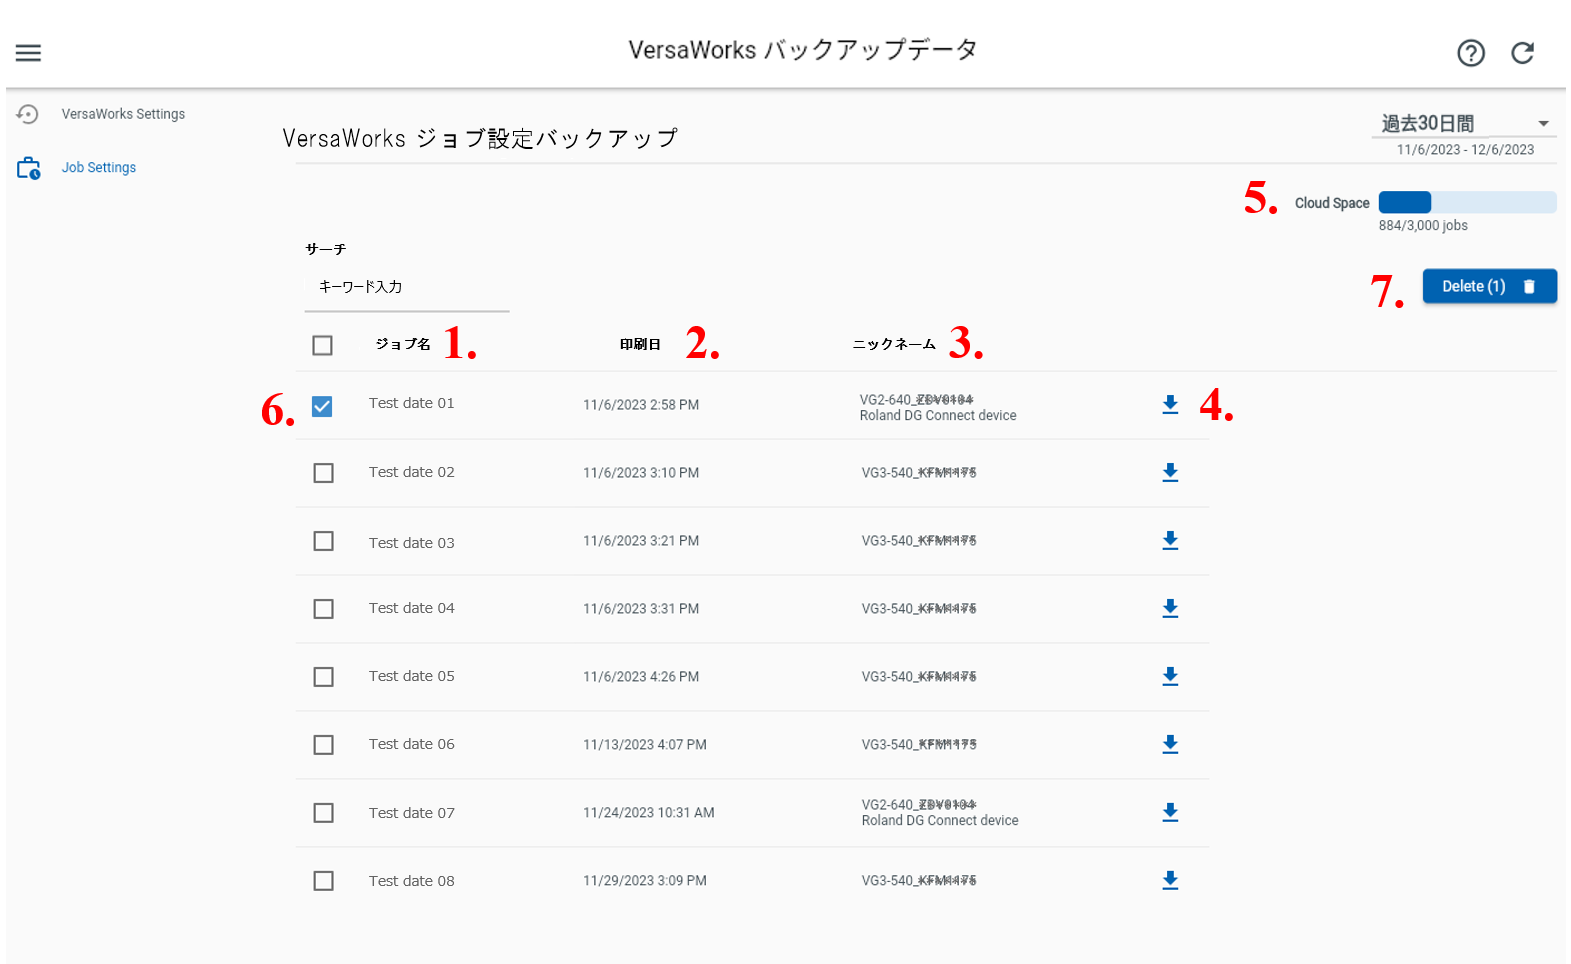The height and width of the screenshot is (964, 1571).
Task: Uncheck the Test date 01 checkbox
Action: (x=322, y=406)
